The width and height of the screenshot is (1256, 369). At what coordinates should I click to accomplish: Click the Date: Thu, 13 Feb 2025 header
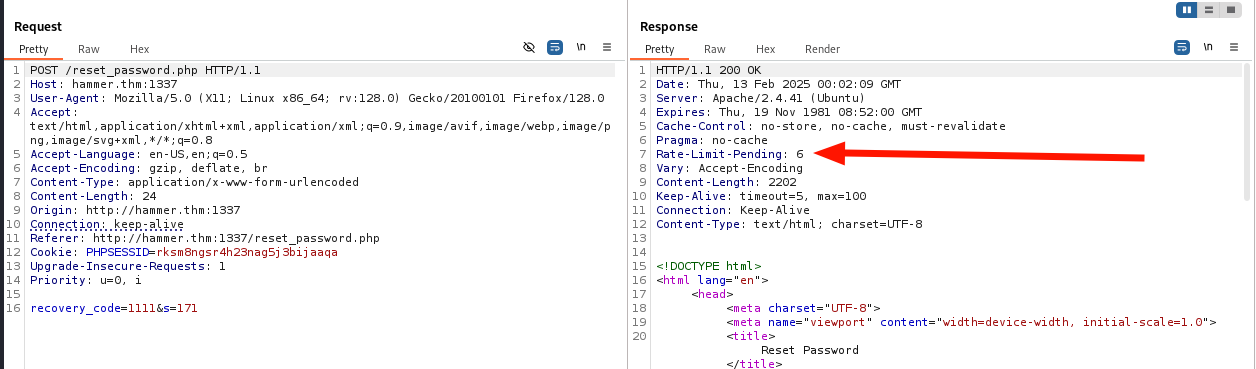pyautogui.click(x=778, y=84)
